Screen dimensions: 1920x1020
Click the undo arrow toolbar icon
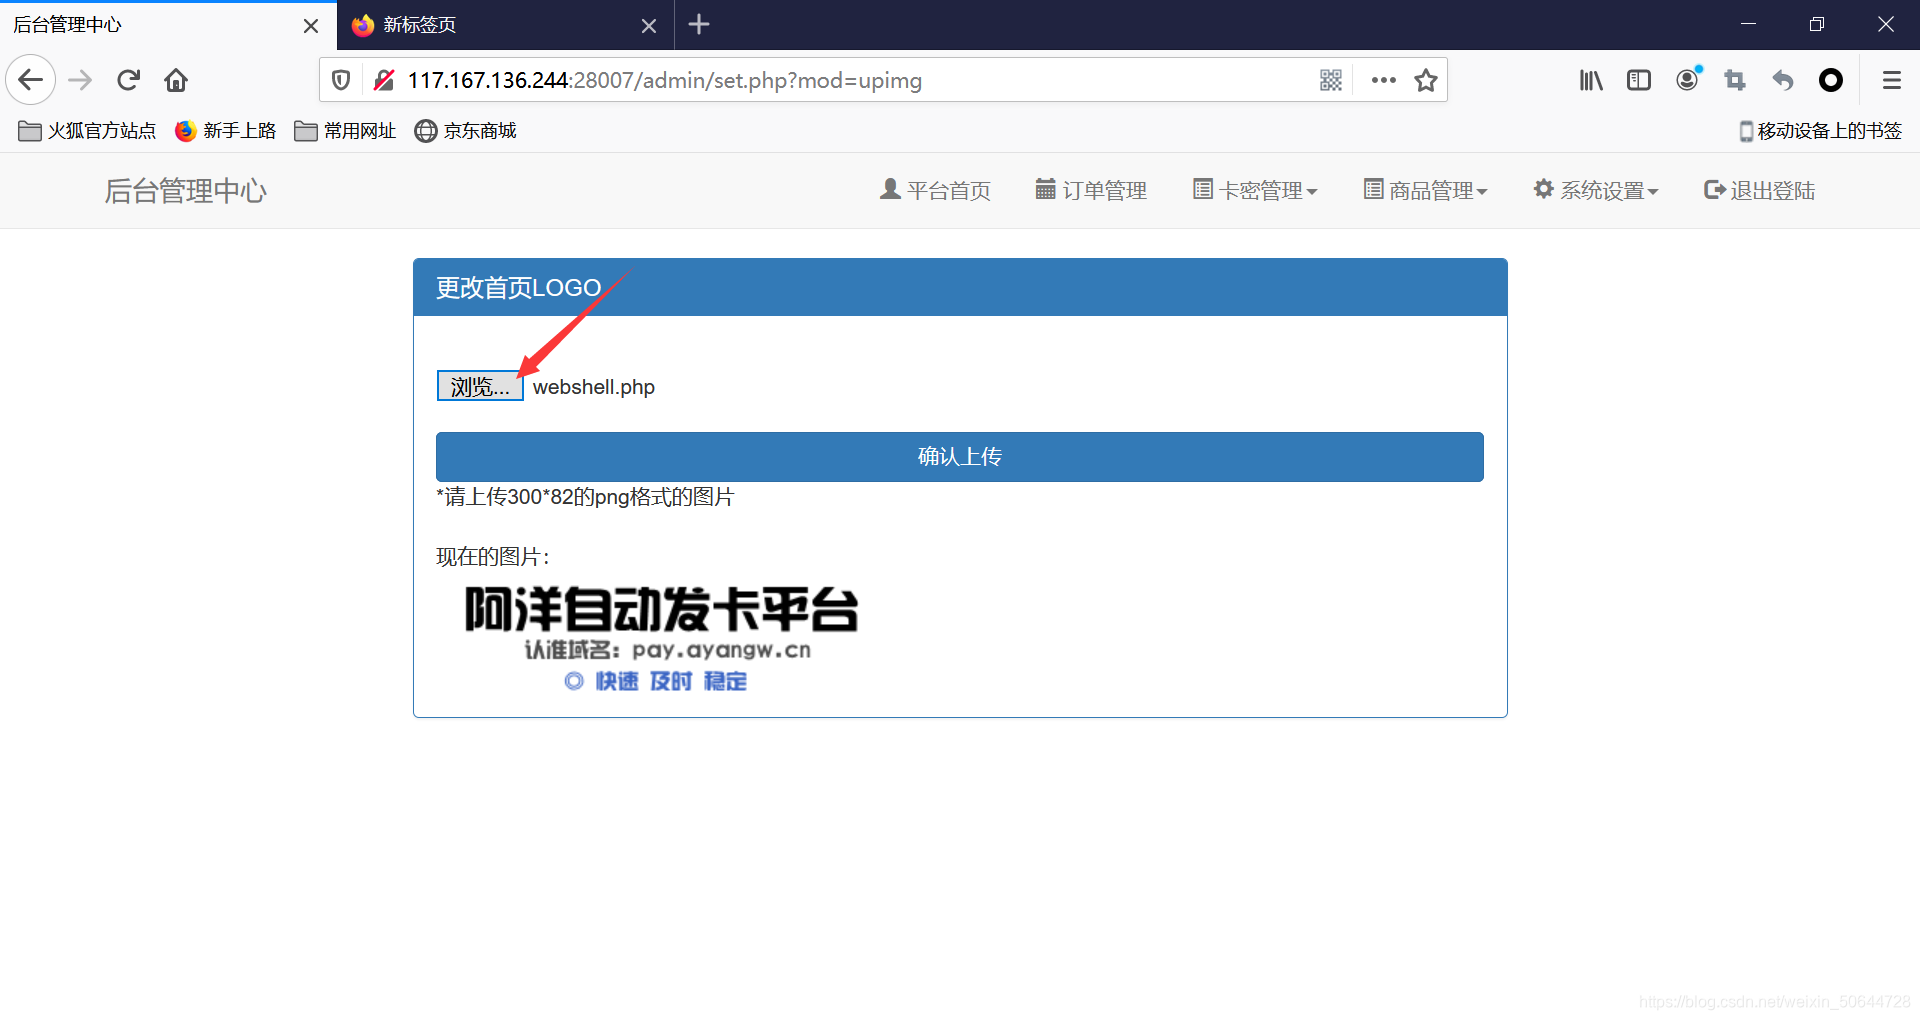[1783, 80]
